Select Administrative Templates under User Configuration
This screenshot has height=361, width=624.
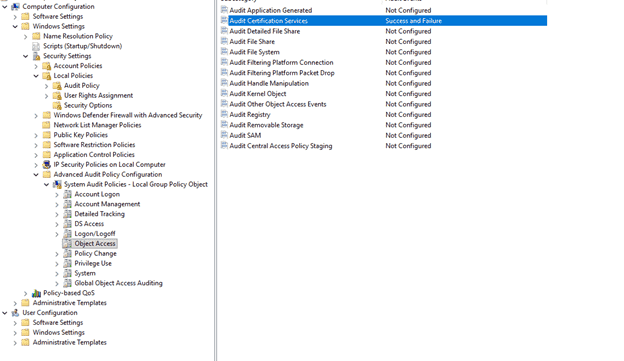coord(70,342)
